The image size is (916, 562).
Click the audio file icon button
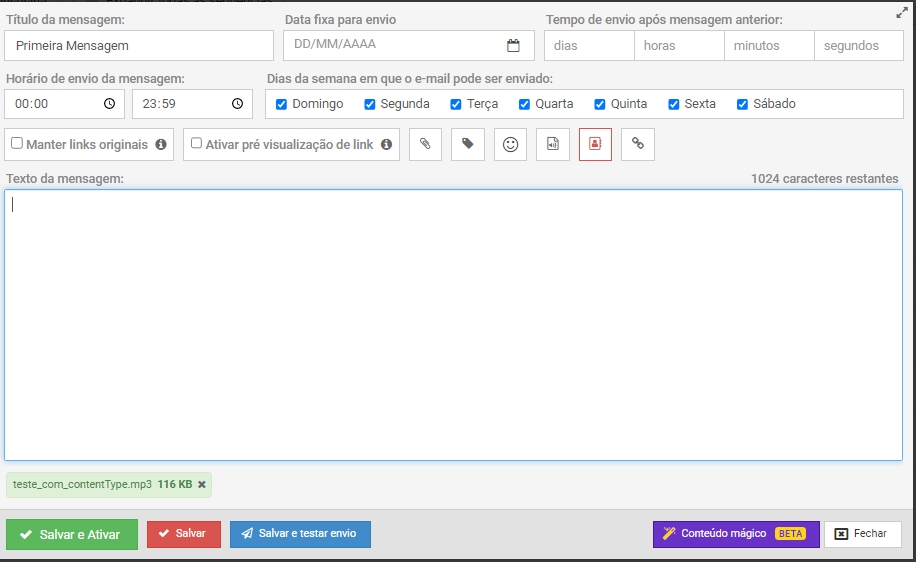coord(552,144)
